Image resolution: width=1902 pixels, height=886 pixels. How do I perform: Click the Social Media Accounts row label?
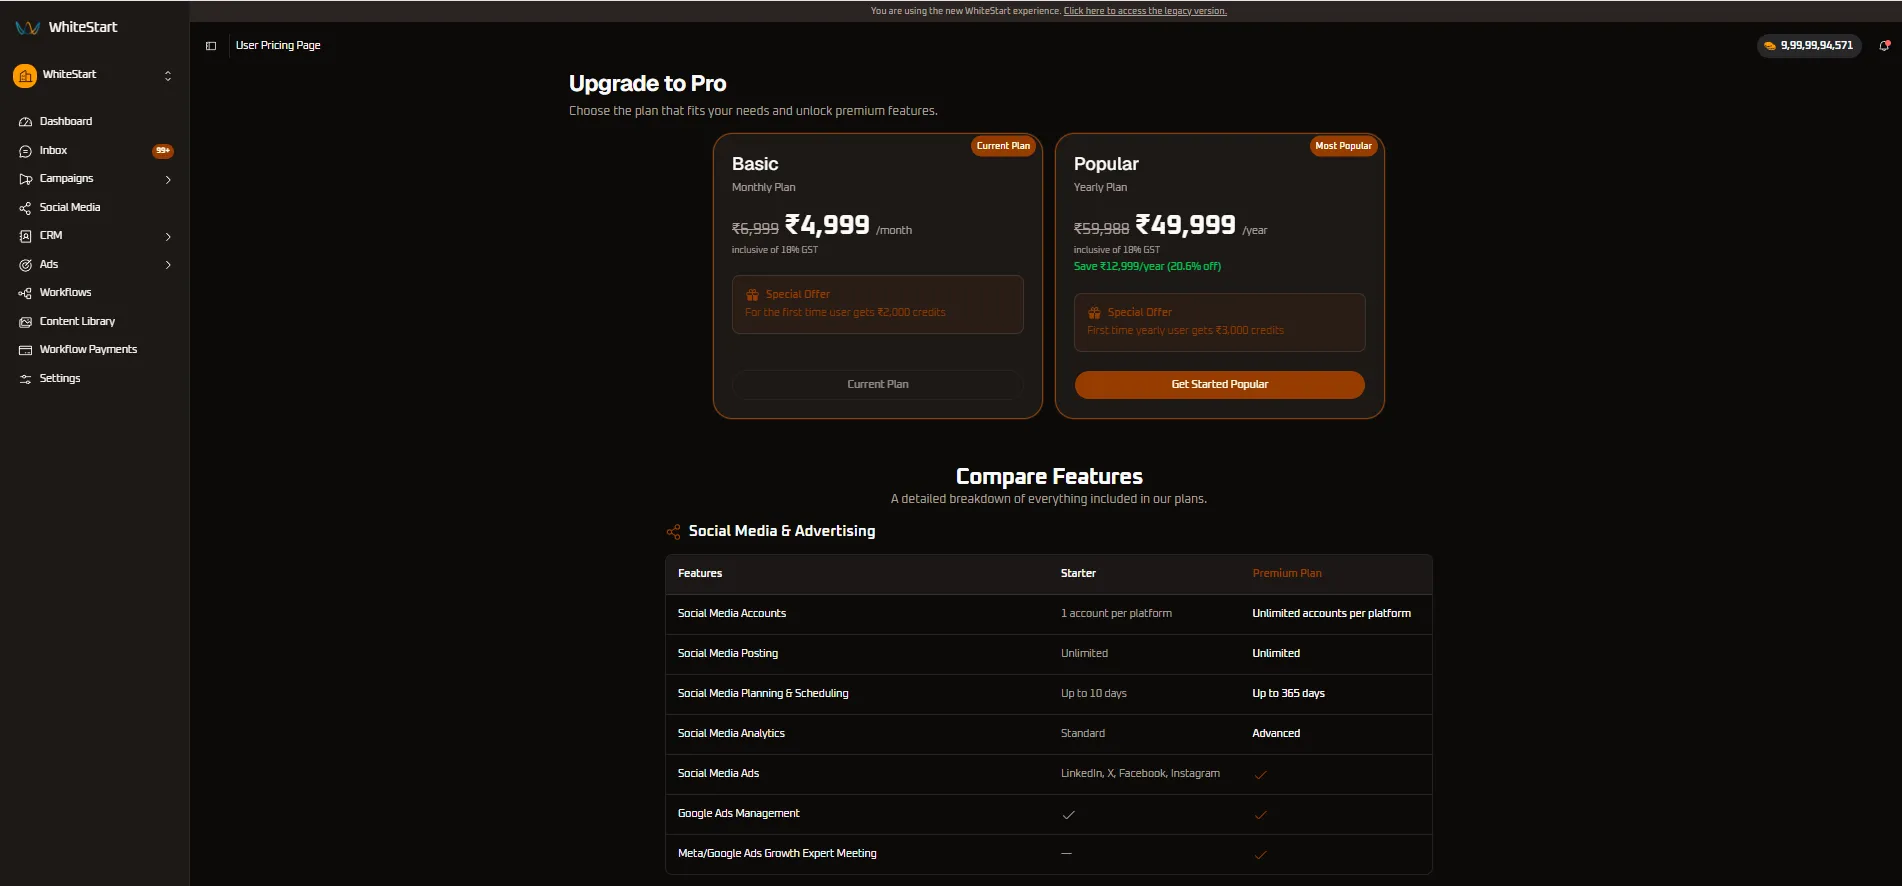[x=732, y=614]
